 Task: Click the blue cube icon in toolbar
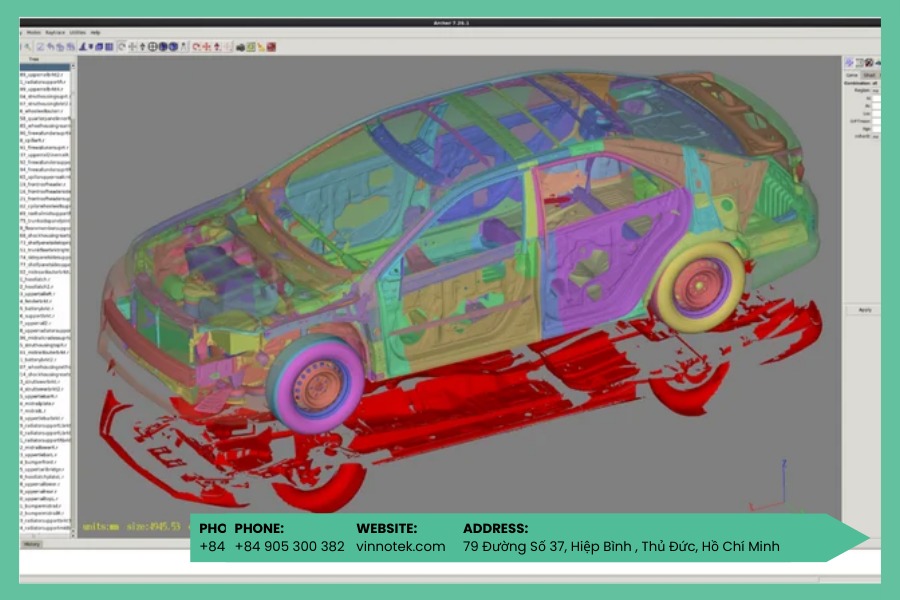pyautogui.click(x=99, y=47)
